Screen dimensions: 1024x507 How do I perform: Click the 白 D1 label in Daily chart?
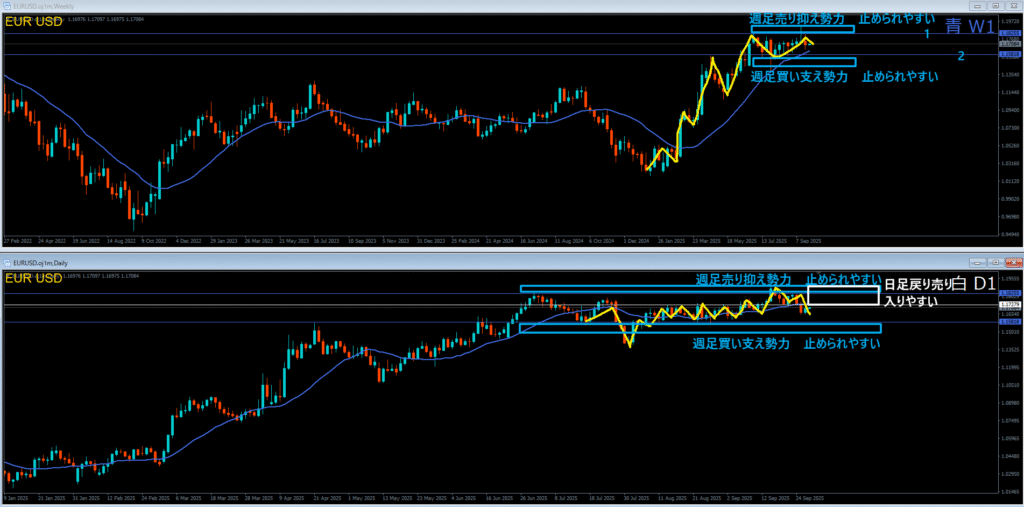(976, 285)
